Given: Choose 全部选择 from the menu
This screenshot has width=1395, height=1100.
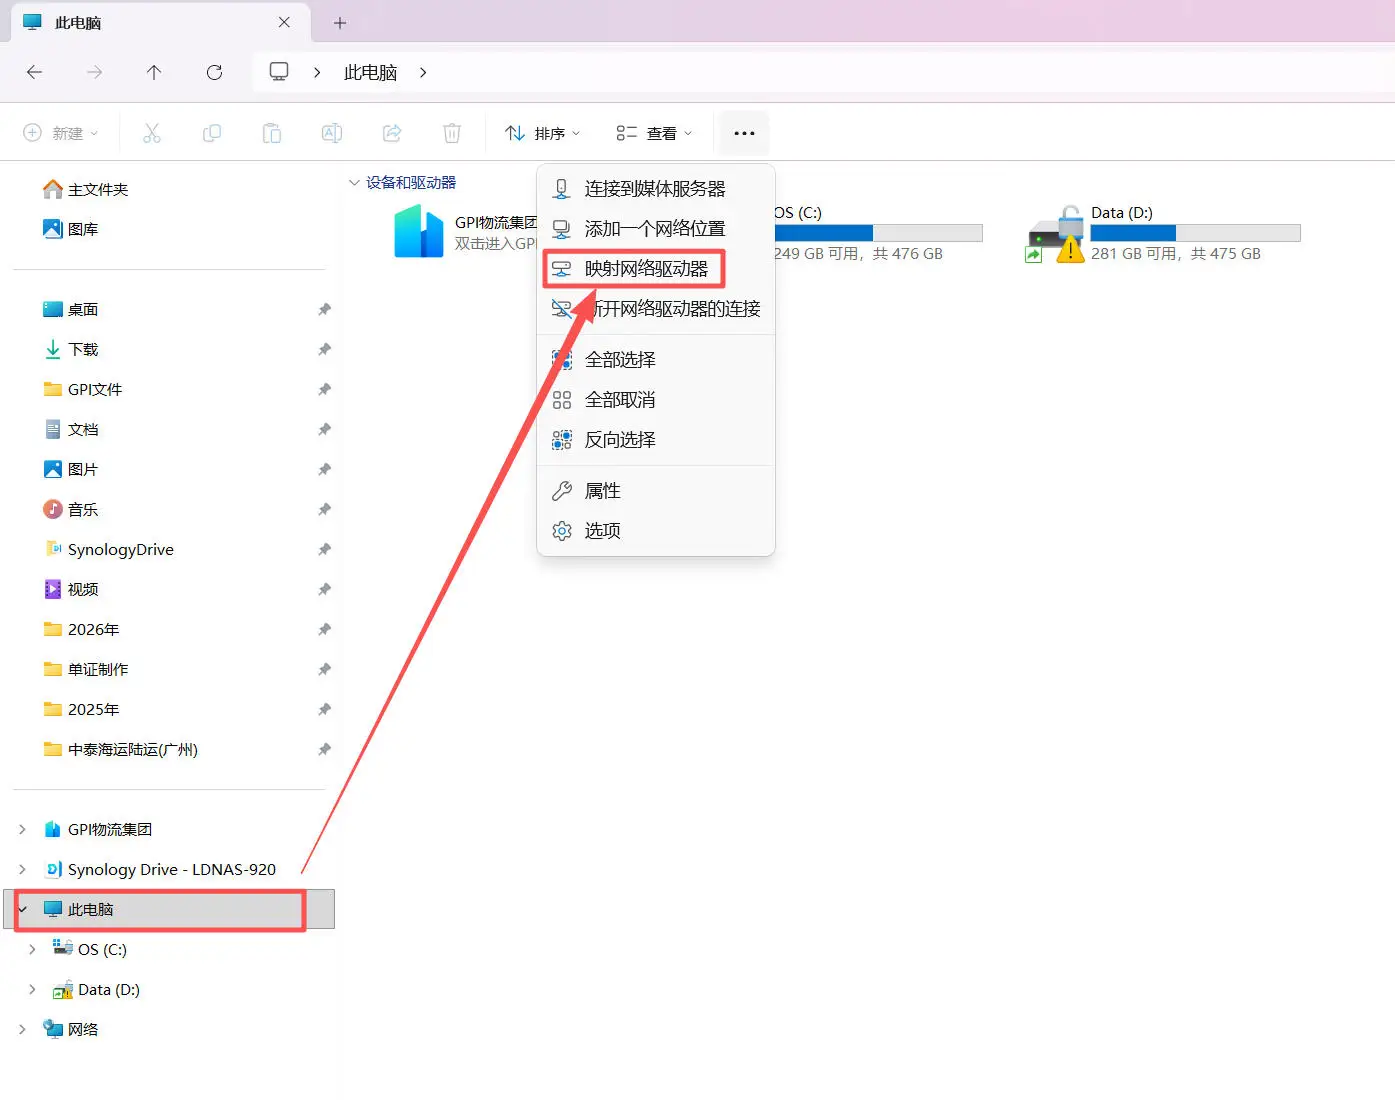Looking at the screenshot, I should pos(620,360).
